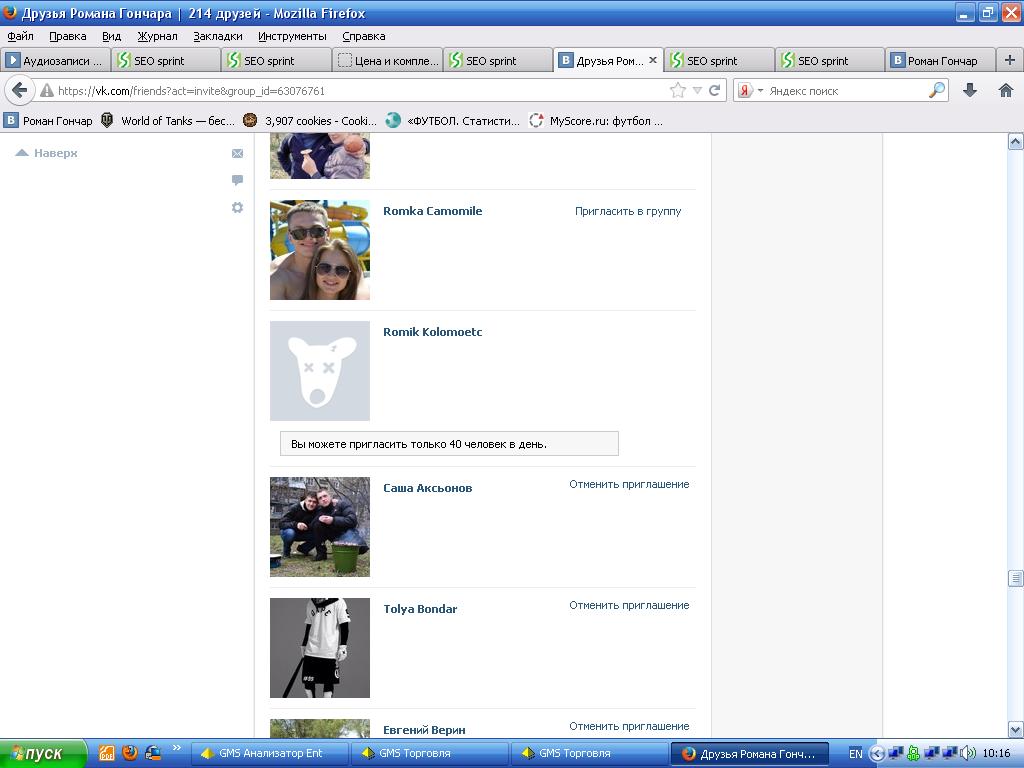1024x768 pixels.
Task: Open the «ФУТБОЛ. Статисти... bookmark
Action: point(453,120)
